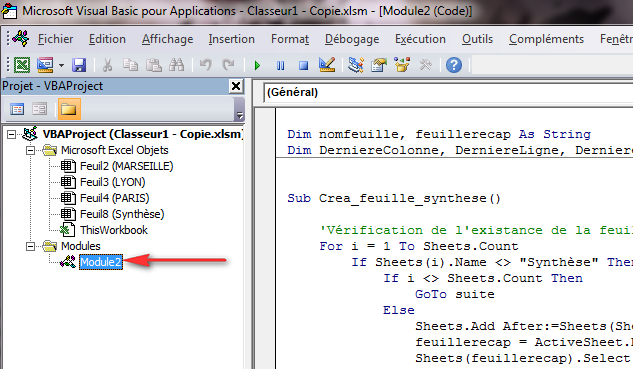The width and height of the screenshot is (633, 369).
Task: Select ThisWorkbook in project tree
Action: pos(114,230)
